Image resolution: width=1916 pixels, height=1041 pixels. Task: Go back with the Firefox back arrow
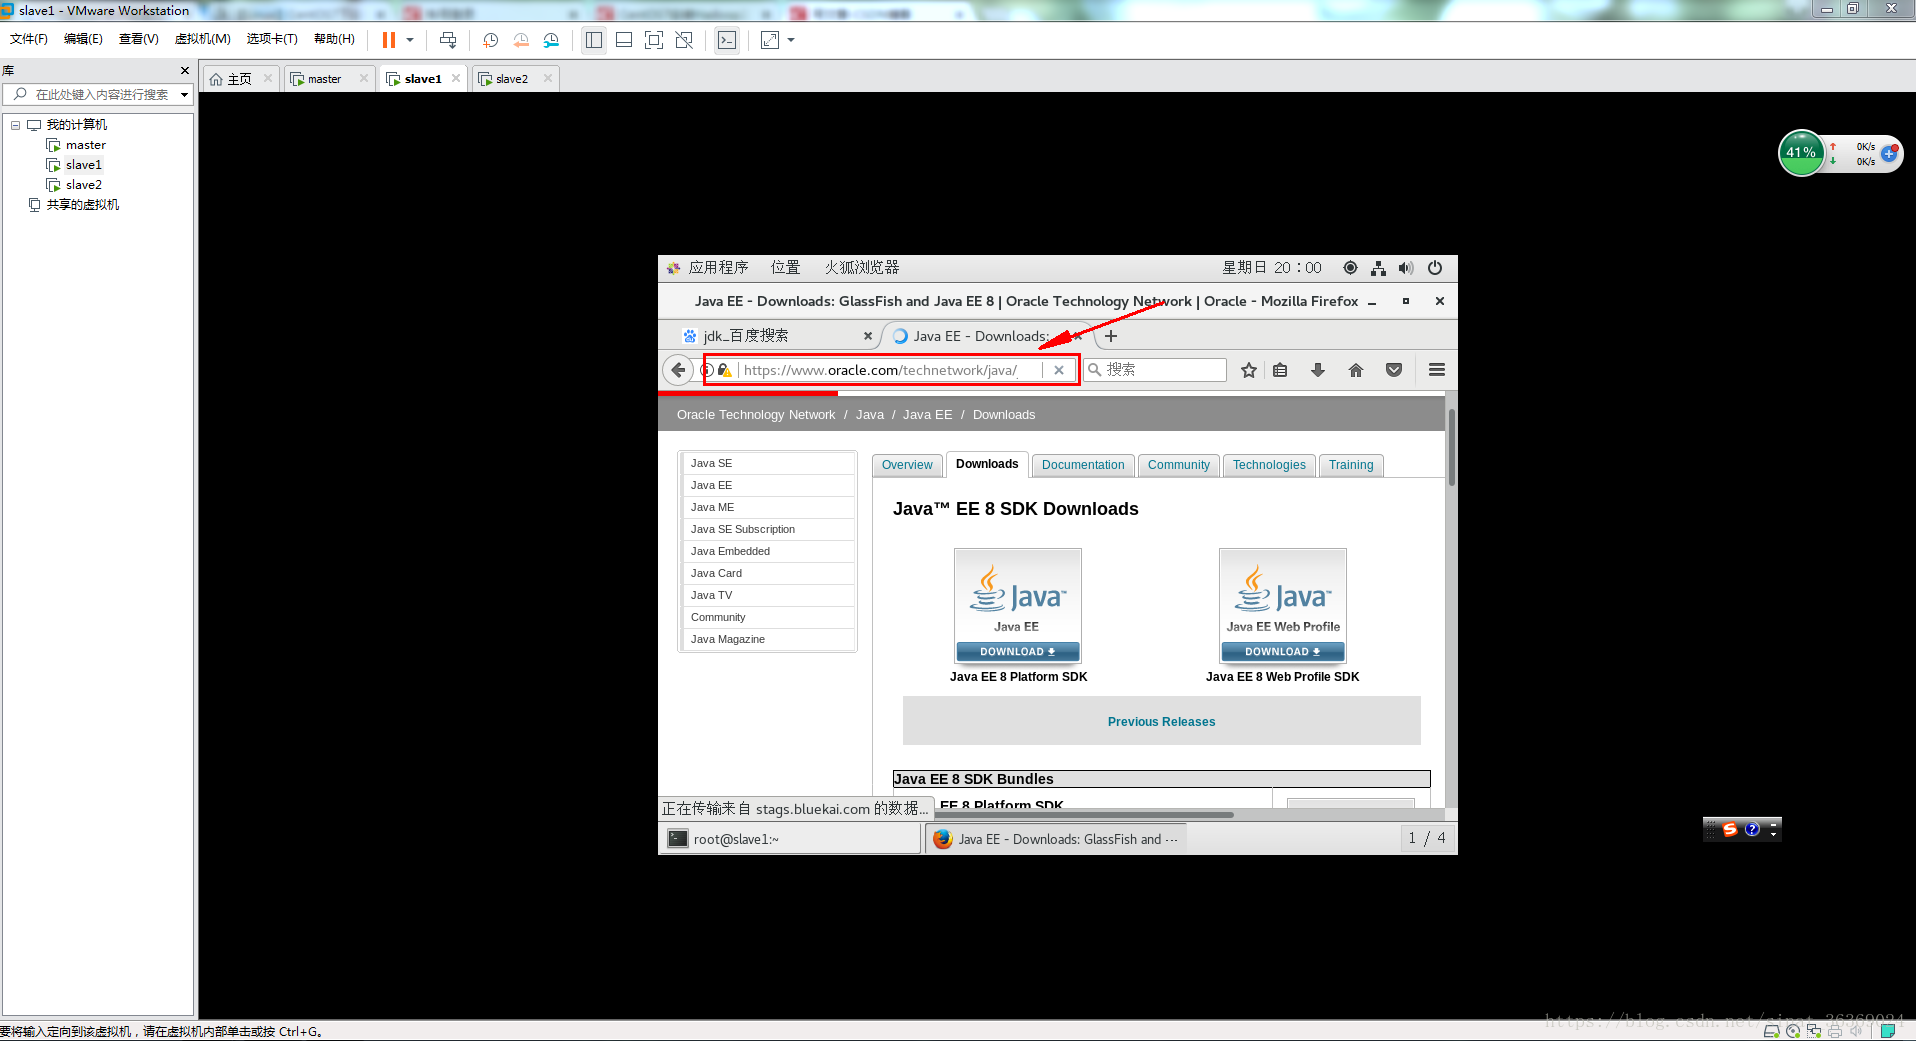pyautogui.click(x=678, y=370)
